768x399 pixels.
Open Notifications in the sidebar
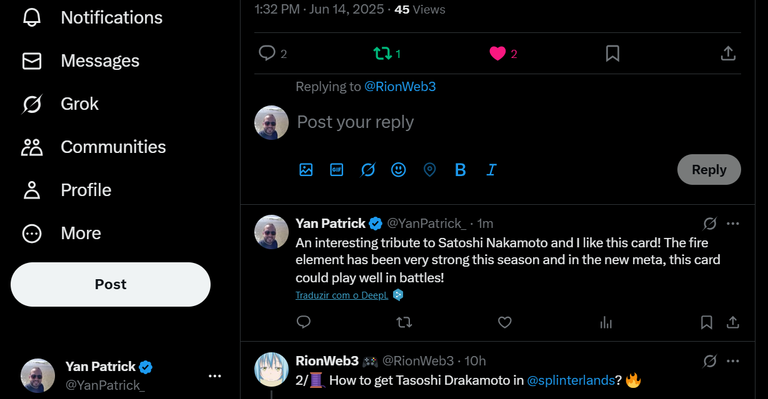coord(92,18)
